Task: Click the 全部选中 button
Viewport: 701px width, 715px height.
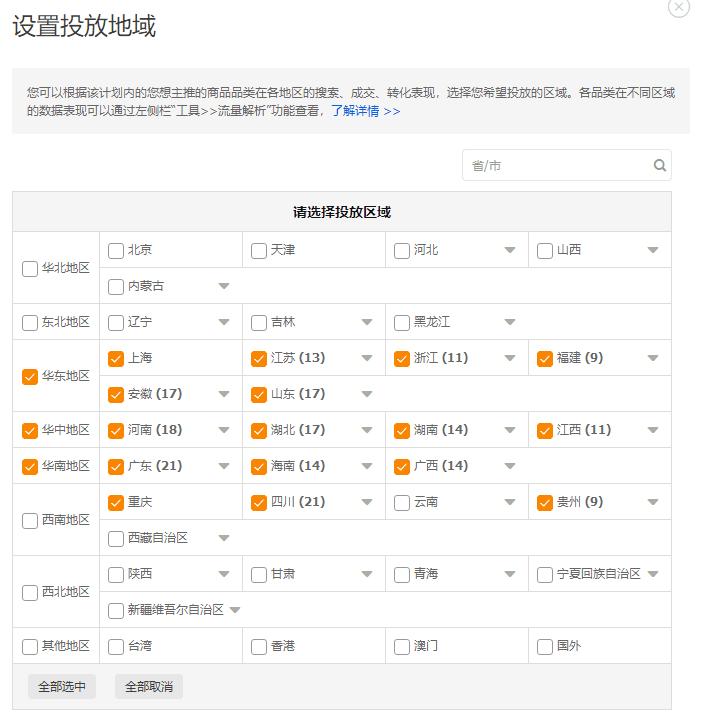Action: click(x=62, y=686)
